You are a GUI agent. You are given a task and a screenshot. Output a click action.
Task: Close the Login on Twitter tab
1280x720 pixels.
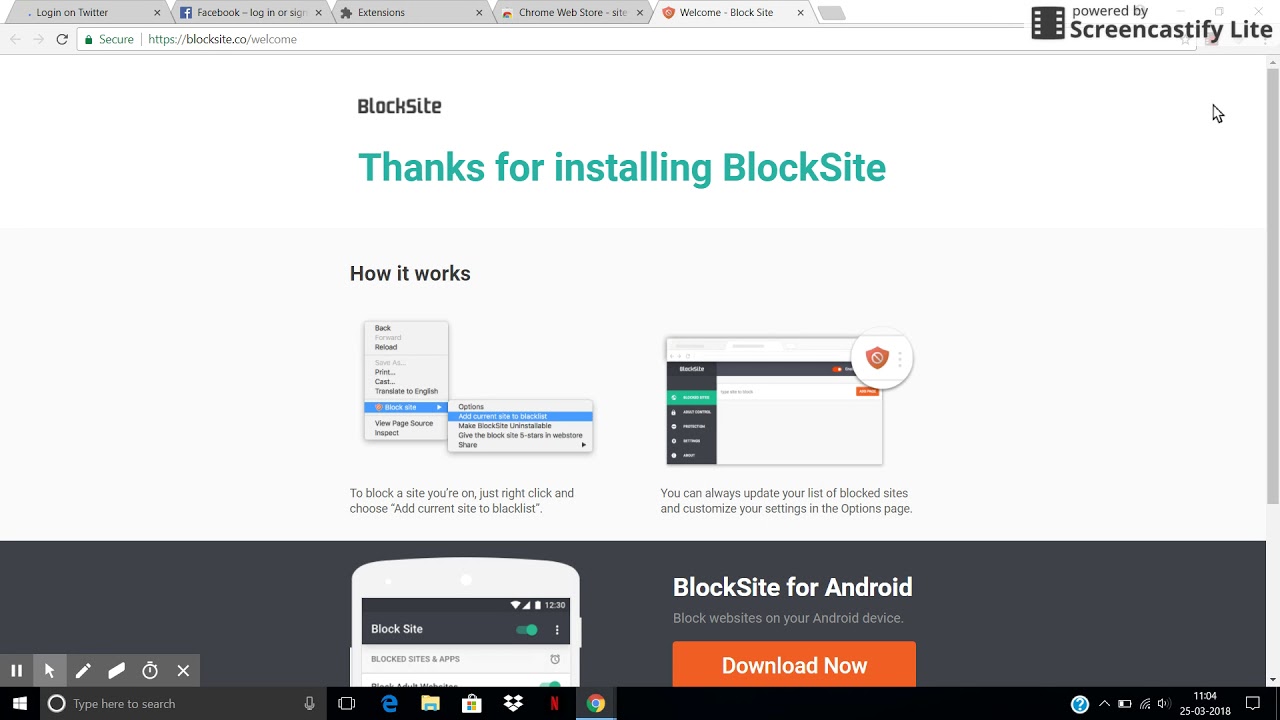157,13
